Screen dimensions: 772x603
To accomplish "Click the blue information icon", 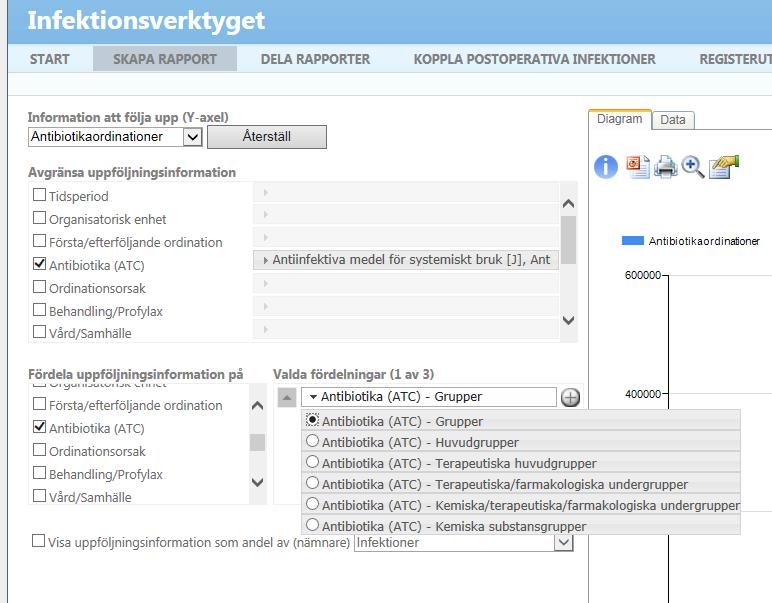I will tap(606, 166).
